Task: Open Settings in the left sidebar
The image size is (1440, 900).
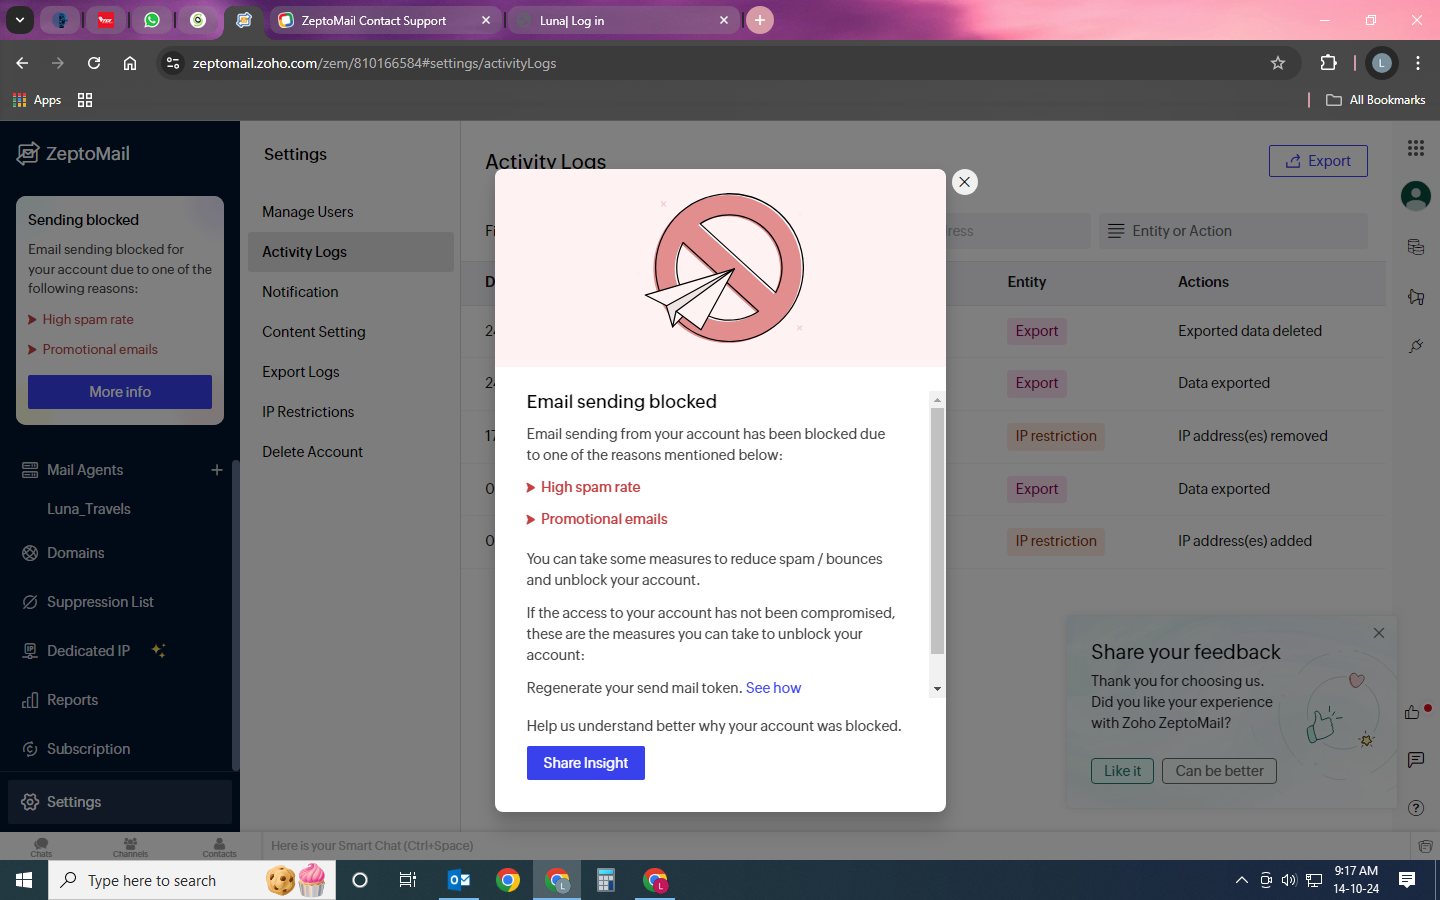Action: 120,802
